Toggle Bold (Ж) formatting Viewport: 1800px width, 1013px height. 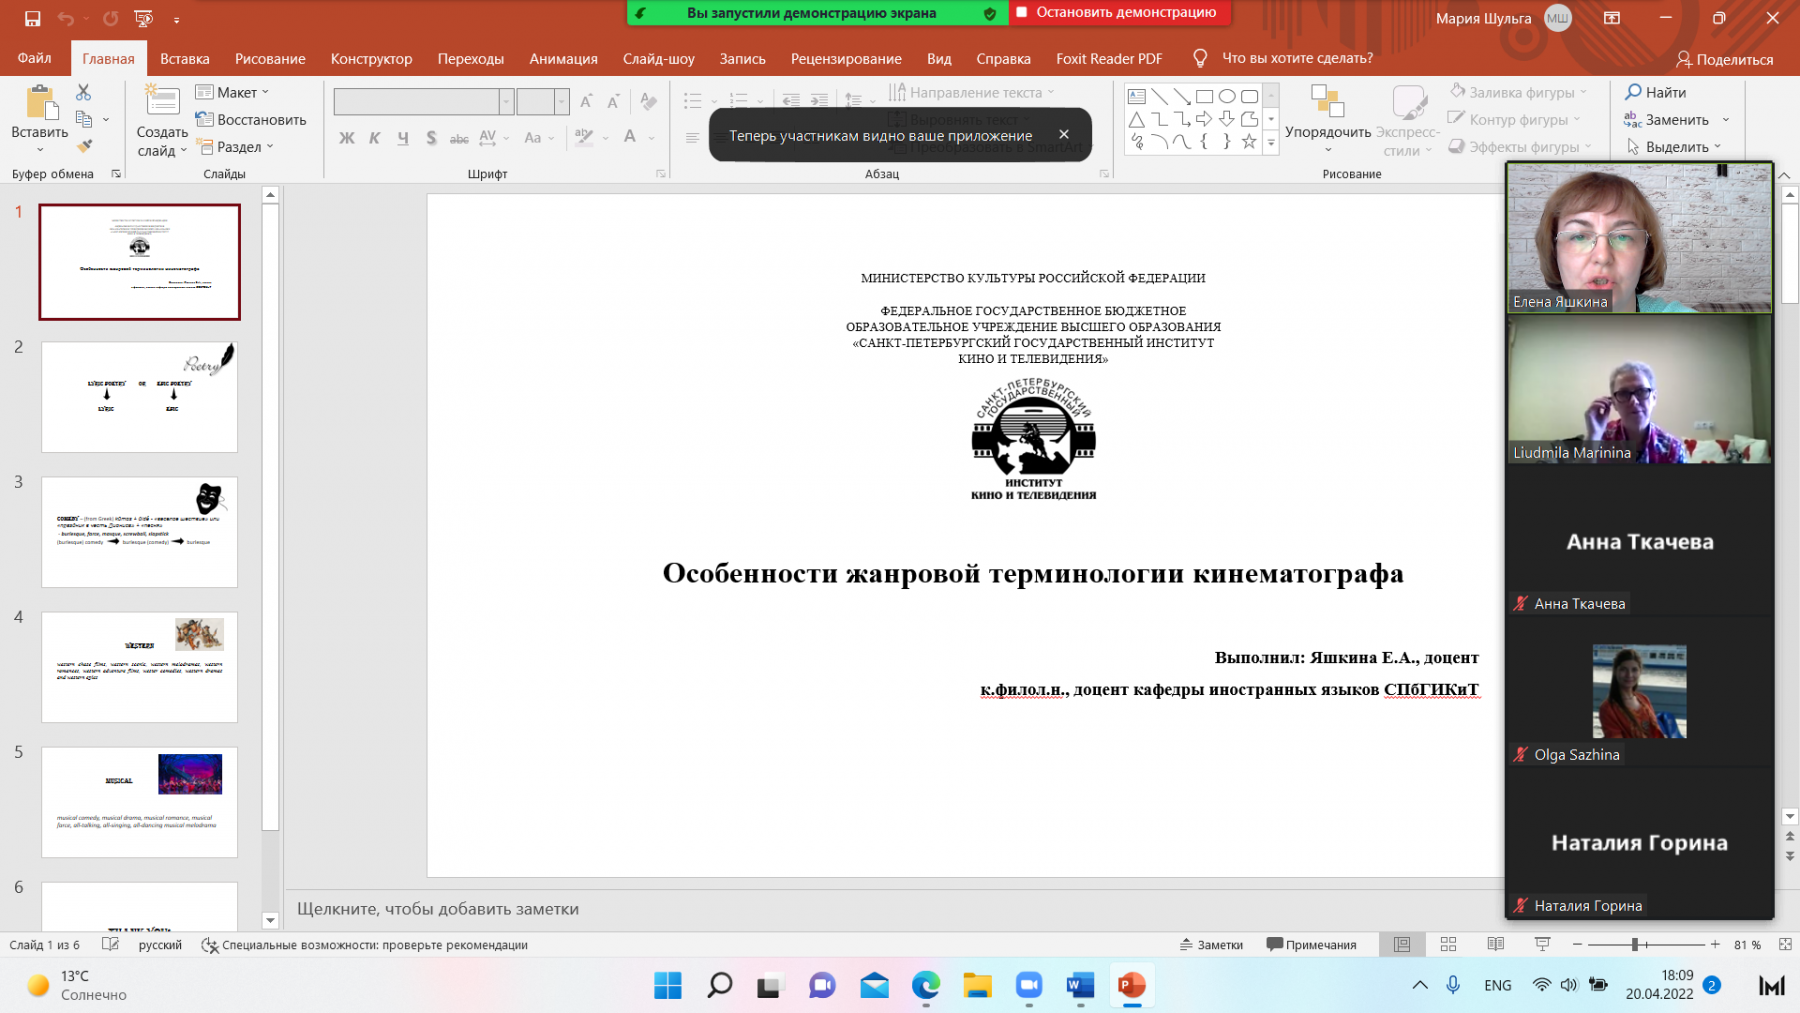pos(347,138)
